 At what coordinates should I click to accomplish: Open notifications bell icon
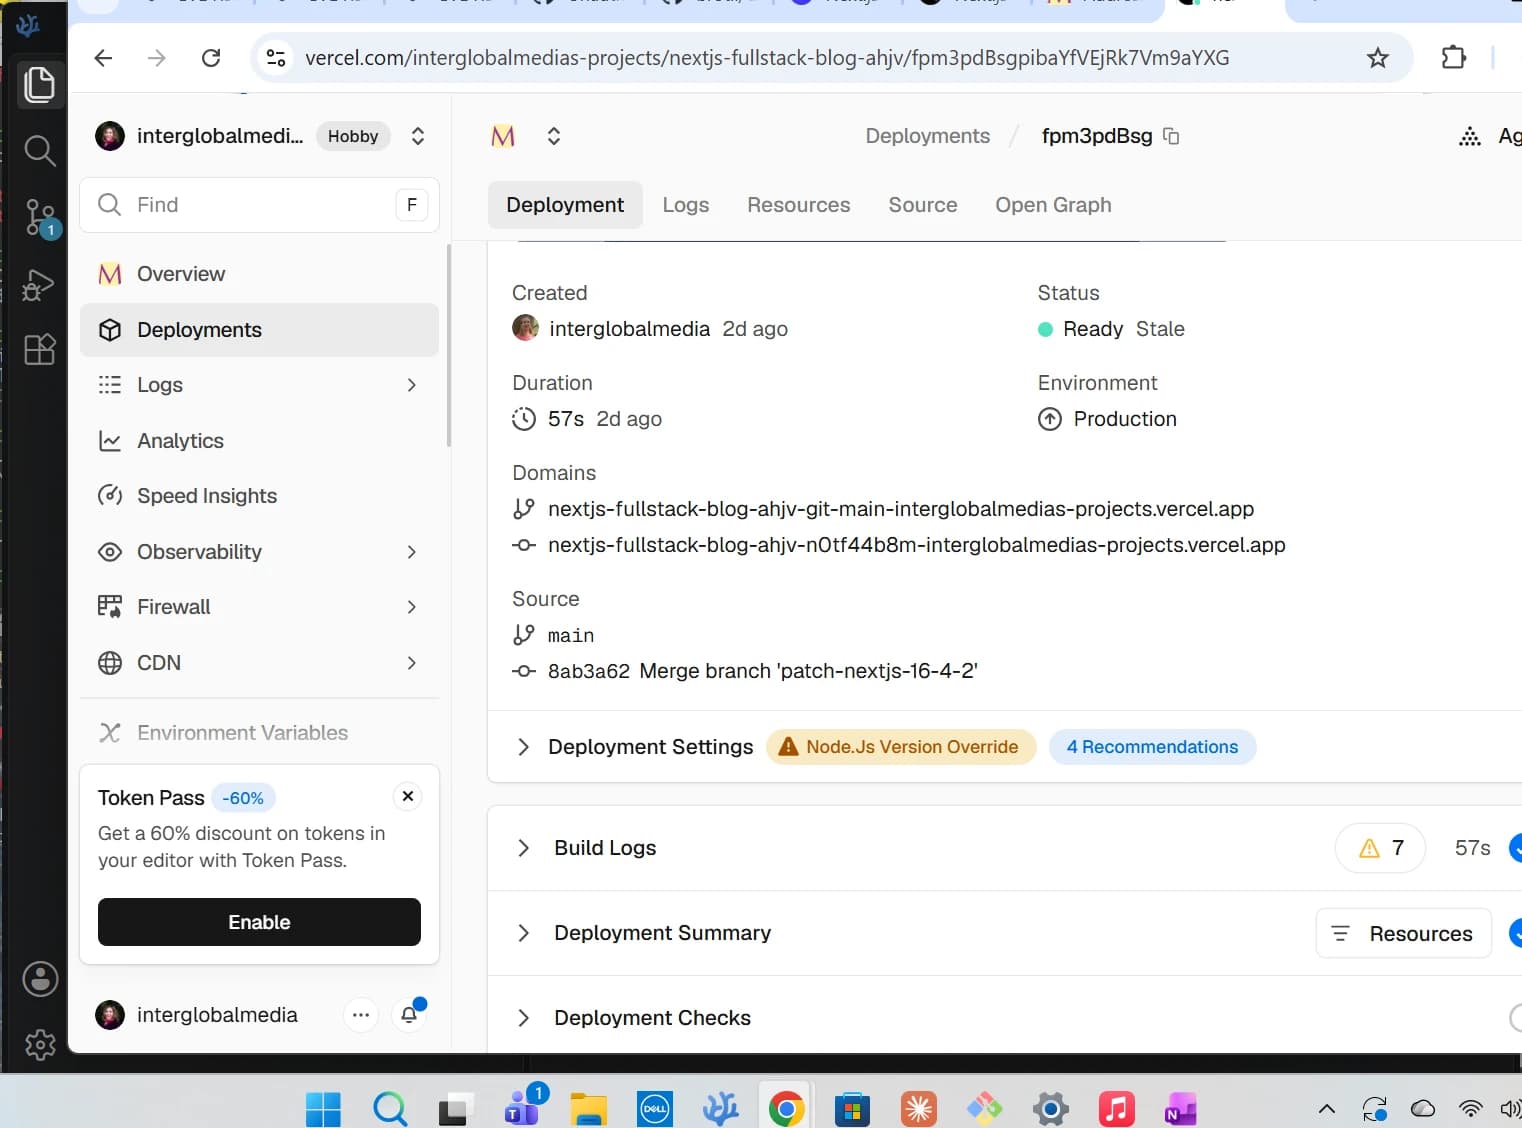pyautogui.click(x=410, y=1015)
